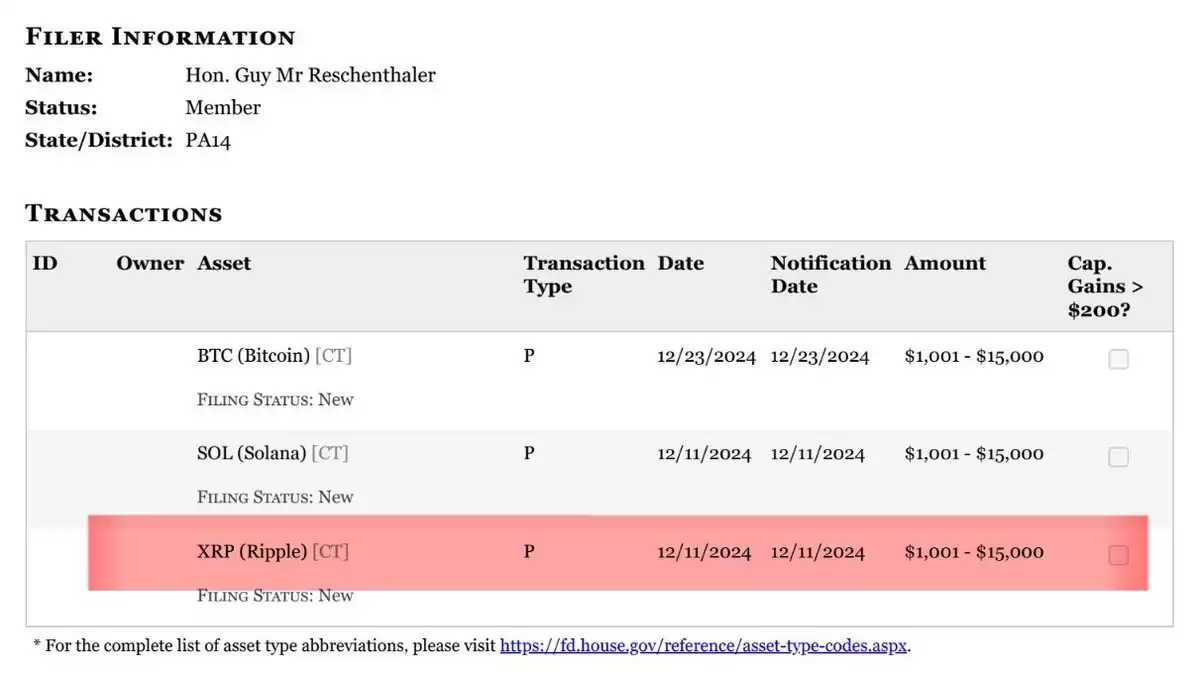This screenshot has width=1199, height=678.
Task: Click the BTC transaction date 12/23/2024
Action: point(706,356)
